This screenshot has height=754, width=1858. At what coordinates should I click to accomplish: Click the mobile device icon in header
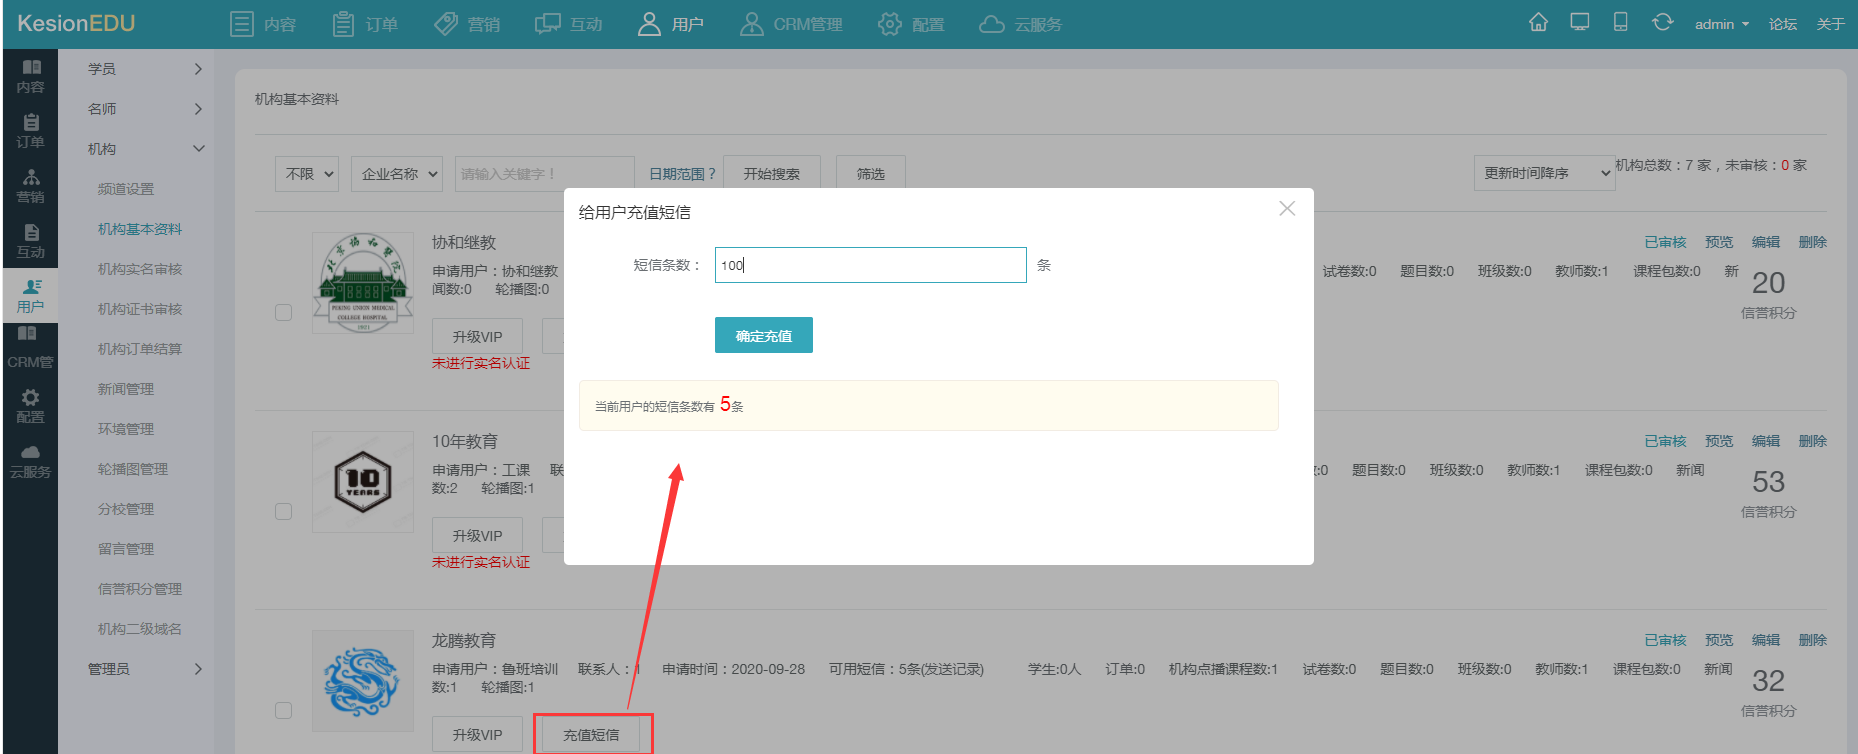tap(1621, 22)
